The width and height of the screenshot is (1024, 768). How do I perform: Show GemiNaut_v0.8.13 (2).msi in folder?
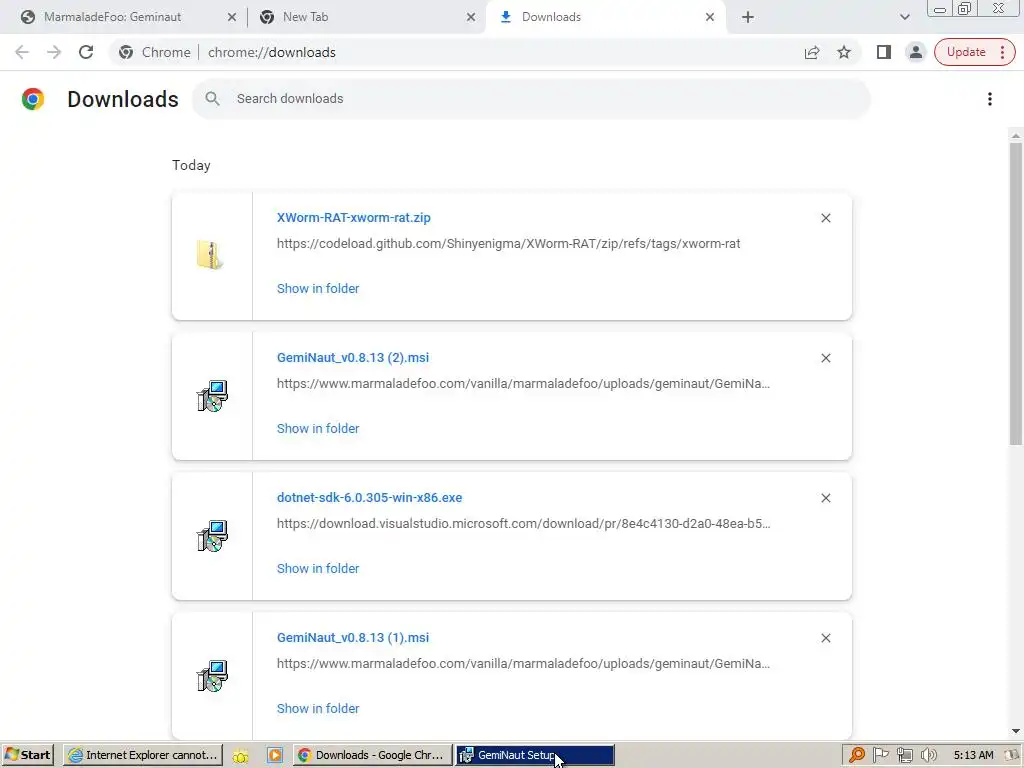click(x=318, y=428)
